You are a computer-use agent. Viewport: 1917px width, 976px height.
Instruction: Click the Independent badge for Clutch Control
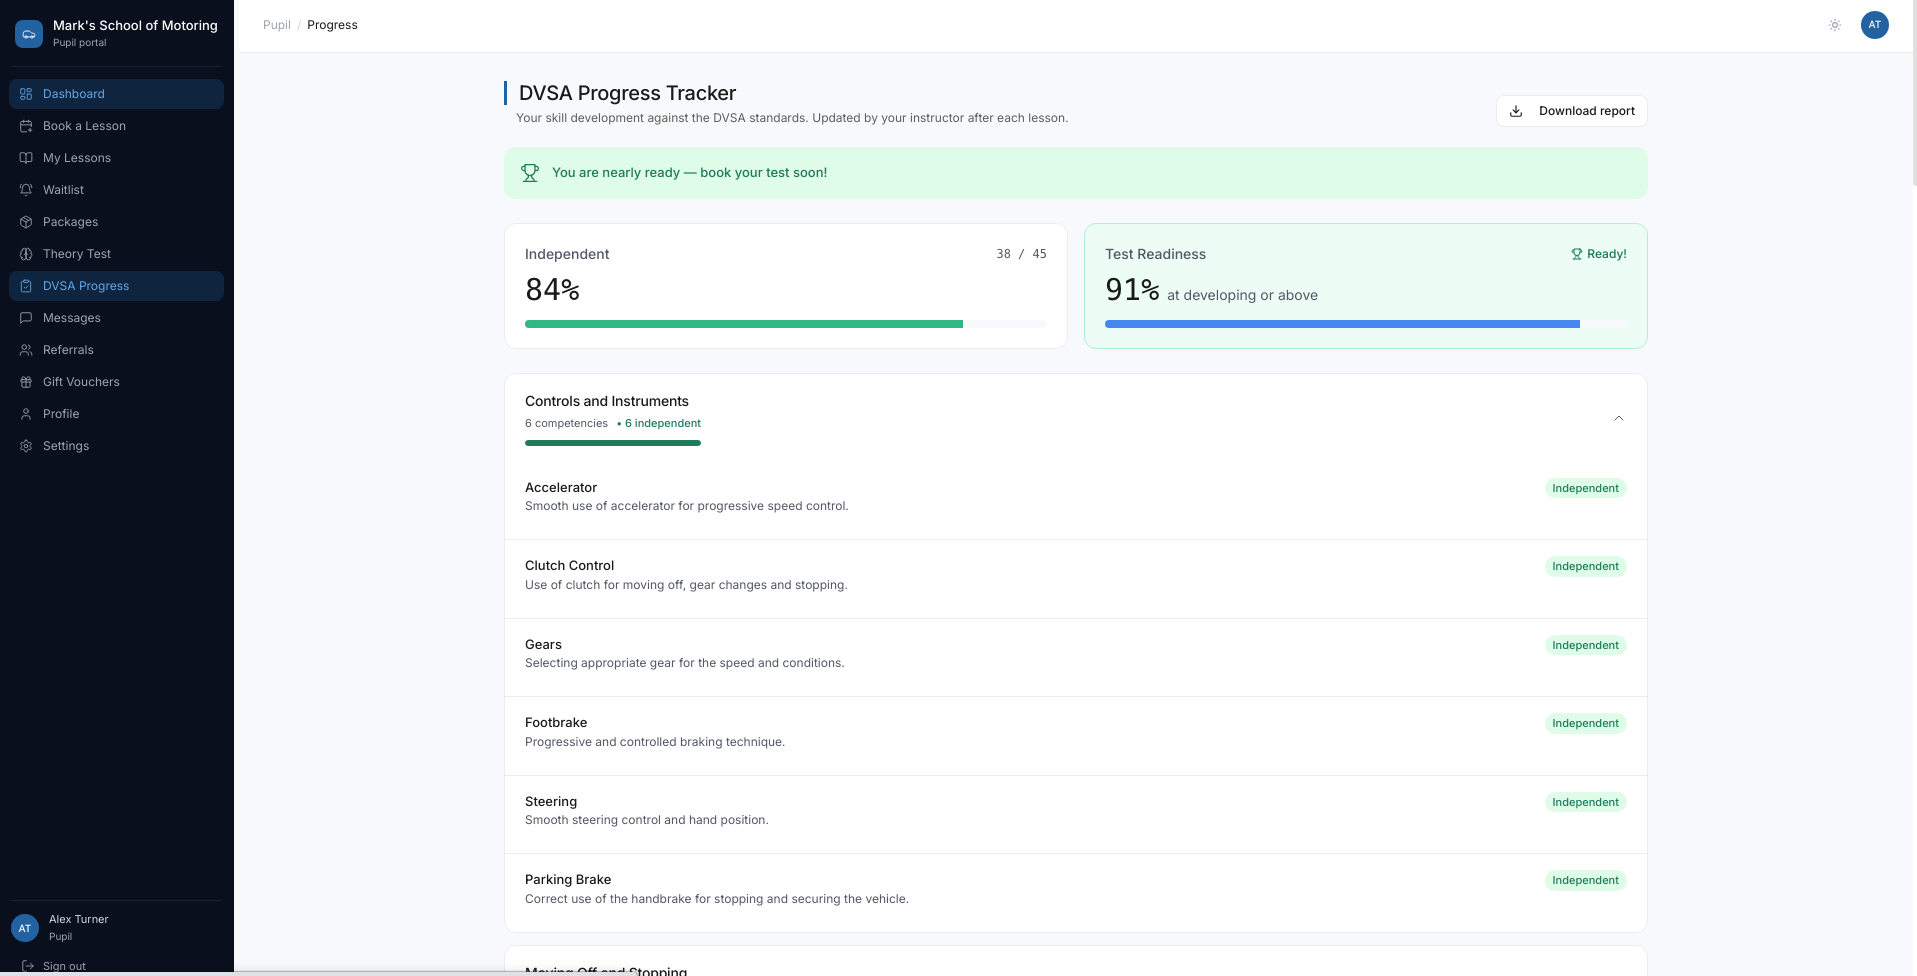click(x=1585, y=566)
